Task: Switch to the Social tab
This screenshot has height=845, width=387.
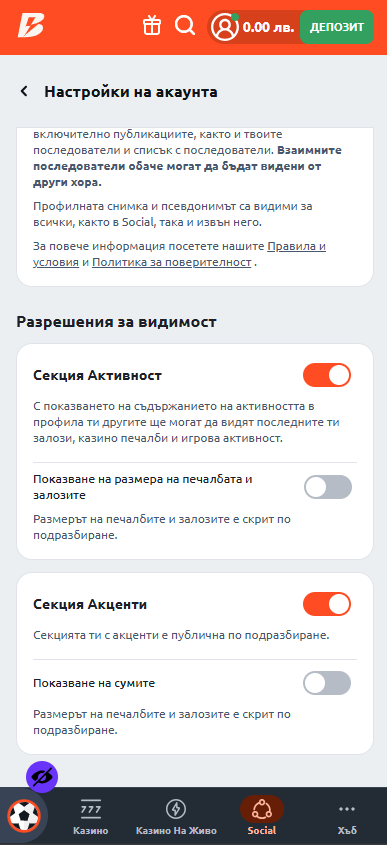Action: [262, 816]
